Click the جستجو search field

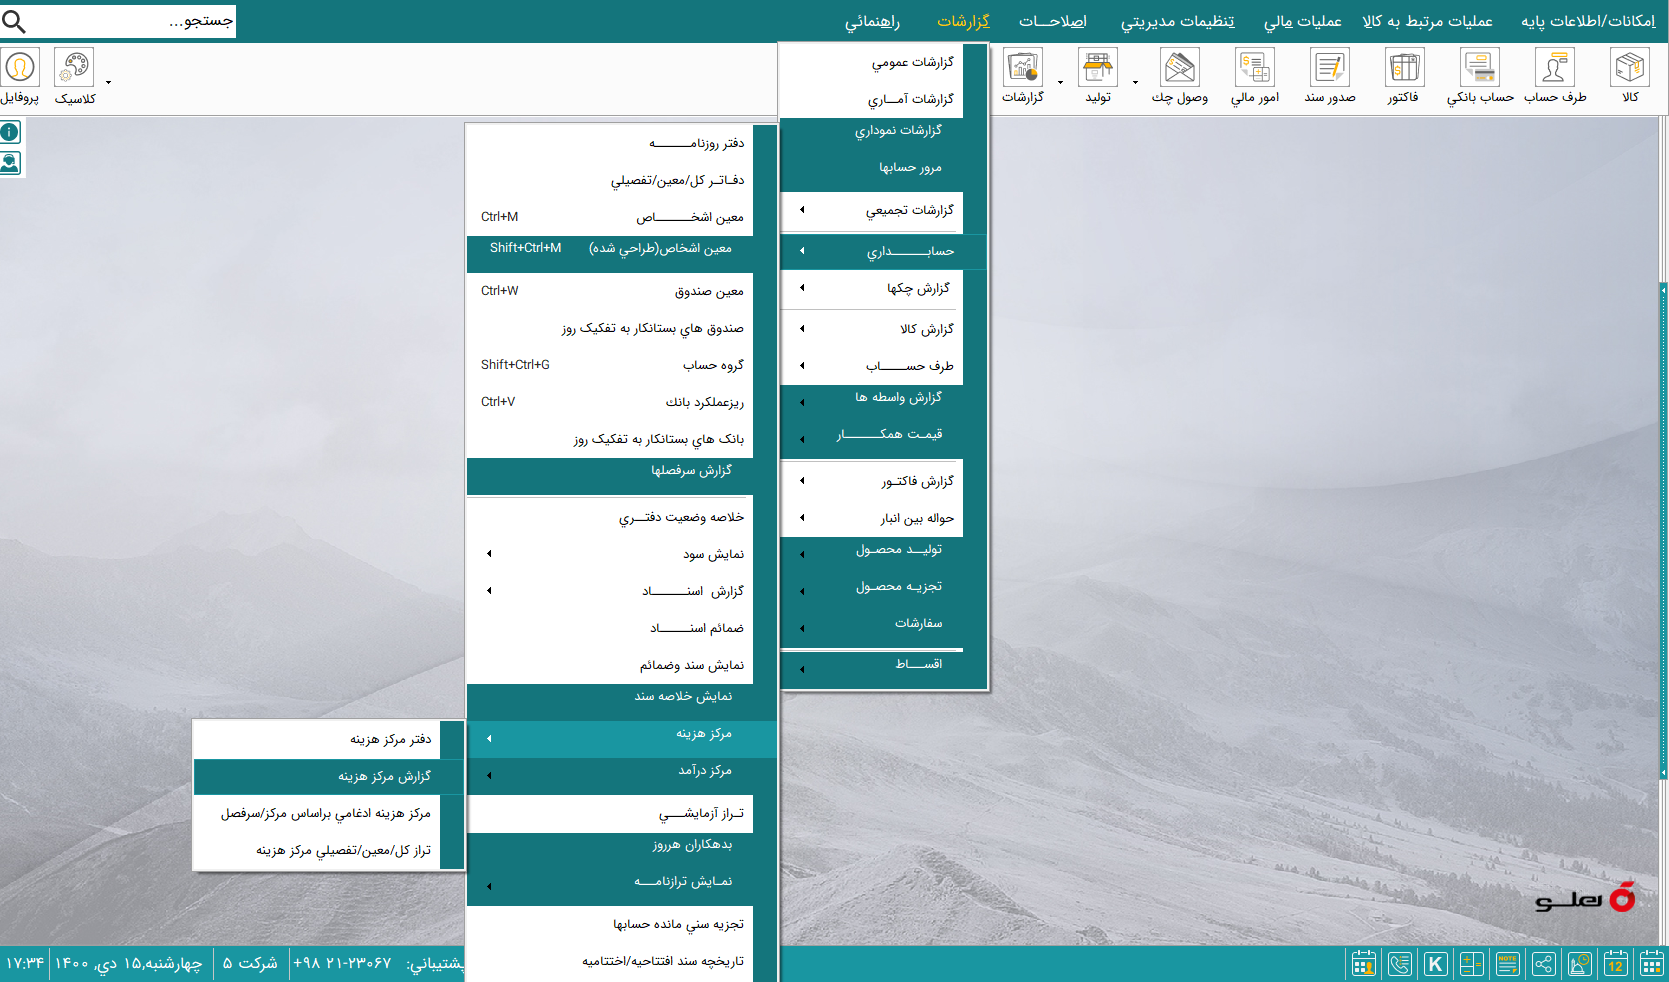click(131, 20)
